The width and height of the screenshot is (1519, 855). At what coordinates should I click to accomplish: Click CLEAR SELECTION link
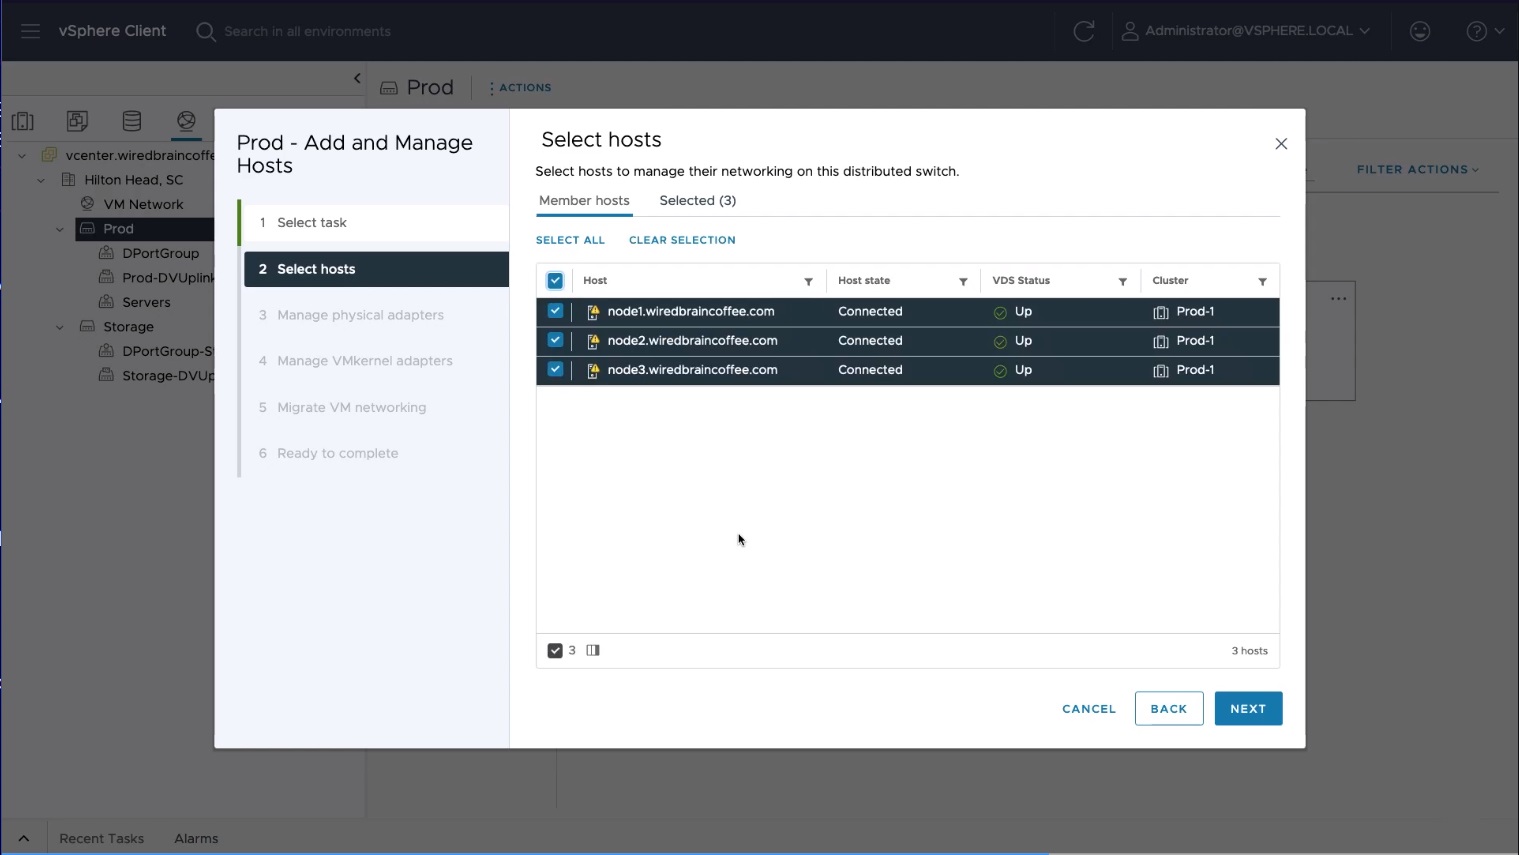coord(681,240)
